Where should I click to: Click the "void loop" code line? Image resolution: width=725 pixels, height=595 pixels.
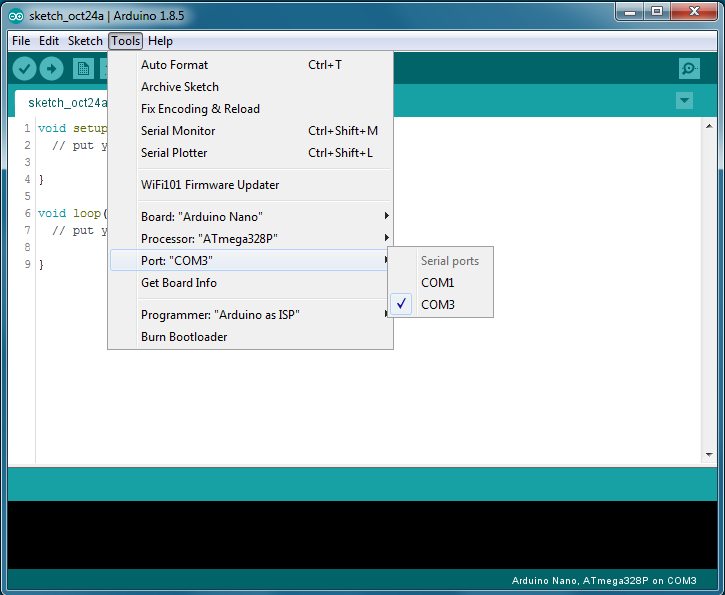pyautogui.click(x=73, y=213)
